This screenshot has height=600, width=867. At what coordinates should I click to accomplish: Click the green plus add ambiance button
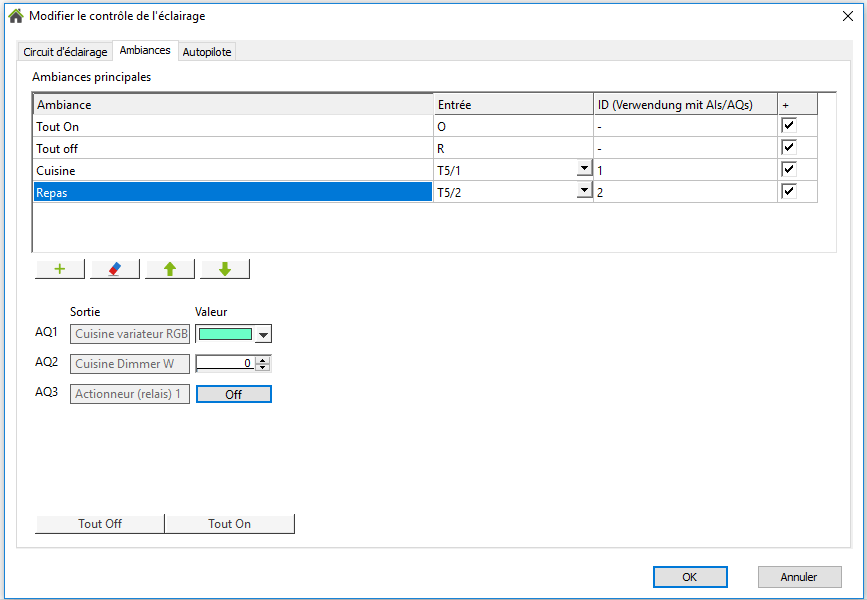pyautogui.click(x=59, y=269)
